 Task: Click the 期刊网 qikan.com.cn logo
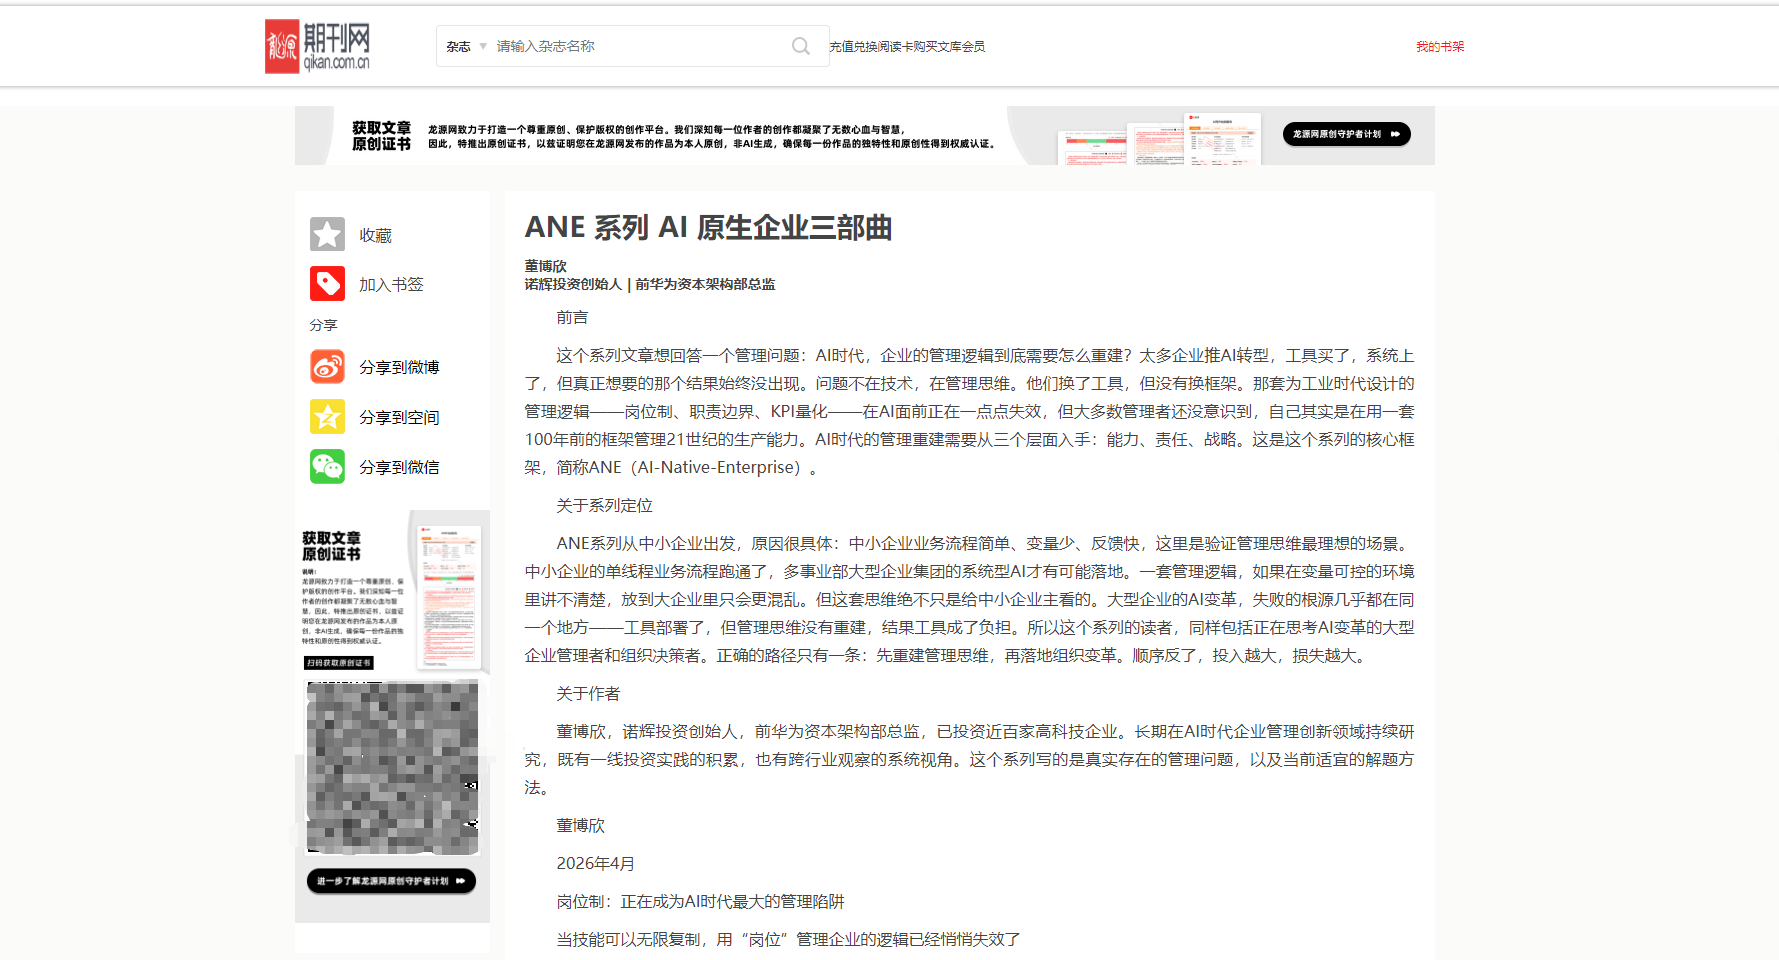[x=318, y=46]
